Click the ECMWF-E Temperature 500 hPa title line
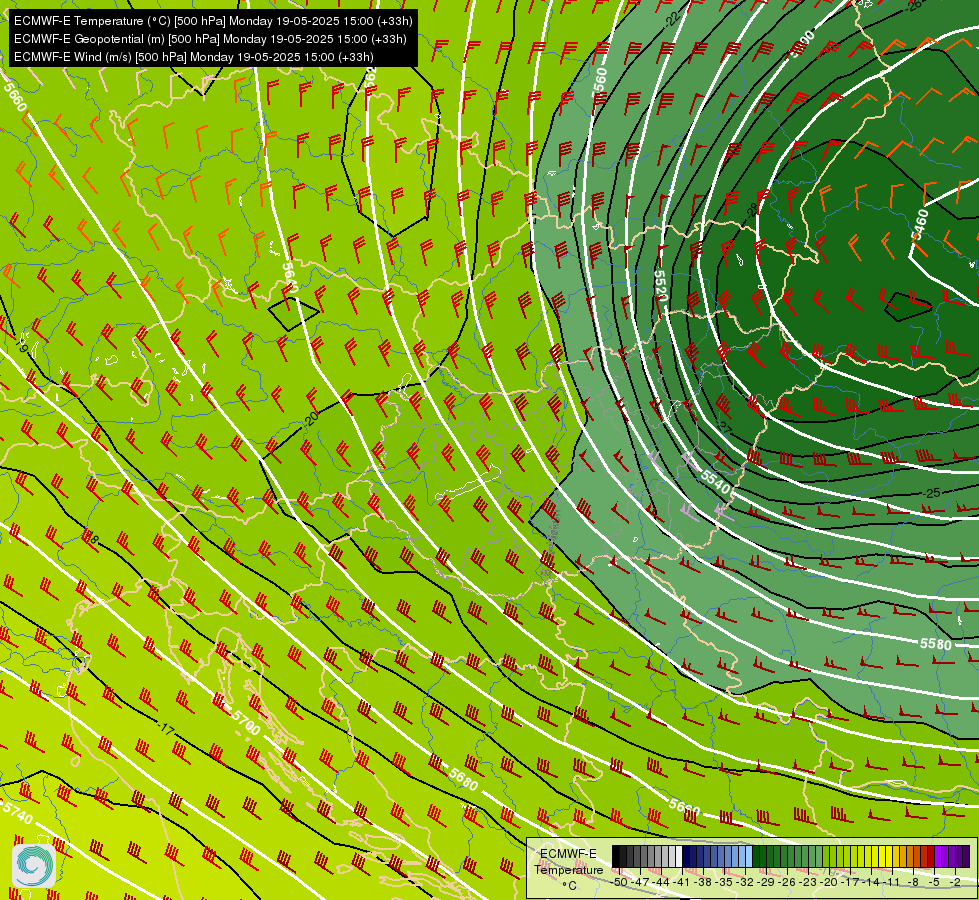 click(x=213, y=21)
